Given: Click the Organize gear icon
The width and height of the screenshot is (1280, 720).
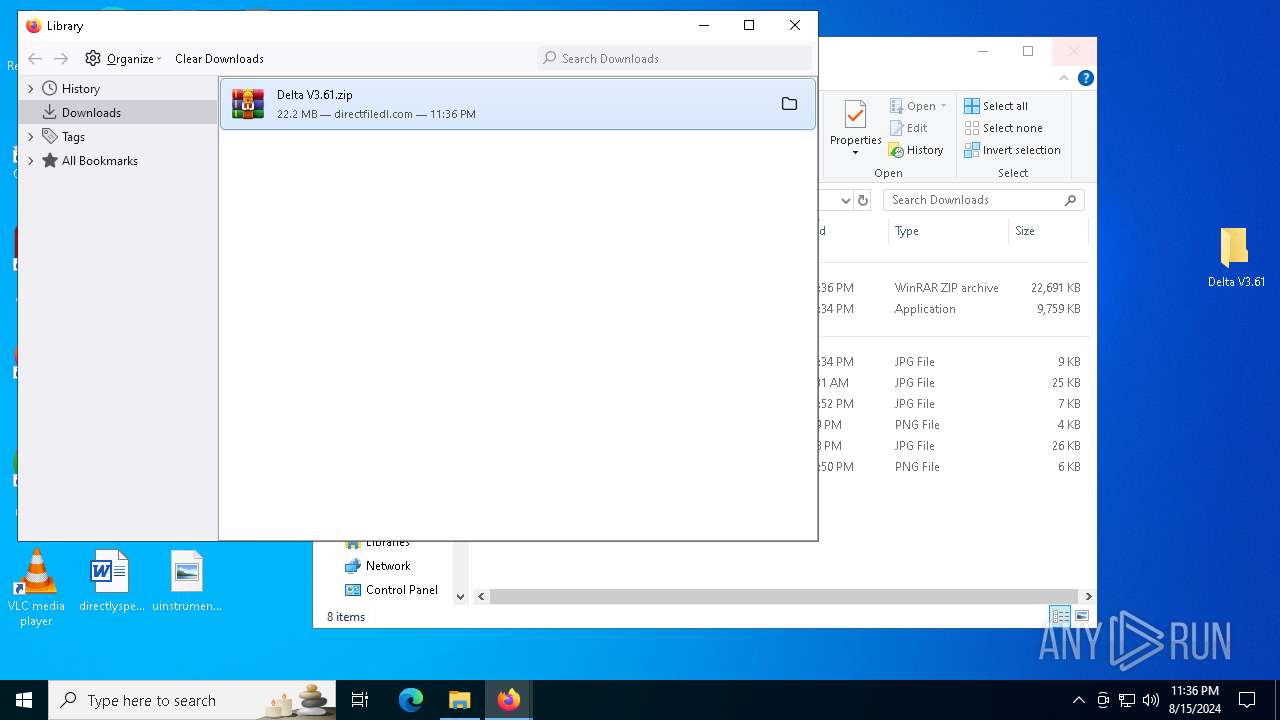Looking at the screenshot, I should (93, 58).
